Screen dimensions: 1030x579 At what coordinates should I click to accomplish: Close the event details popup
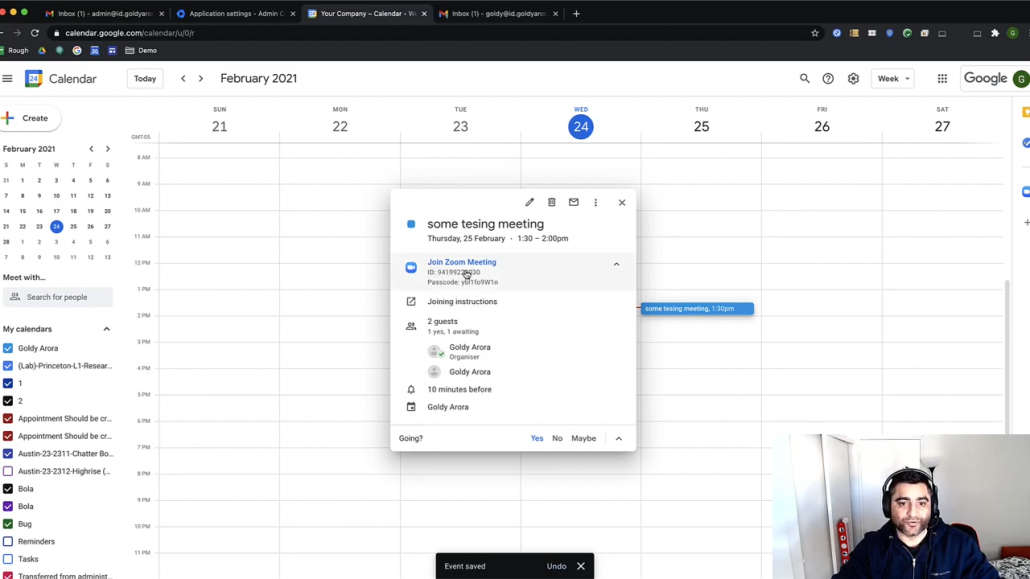[622, 202]
